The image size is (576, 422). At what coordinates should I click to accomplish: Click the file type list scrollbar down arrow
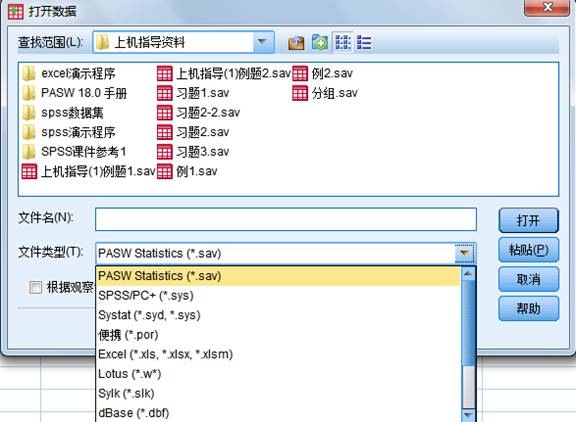pyautogui.click(x=468, y=415)
